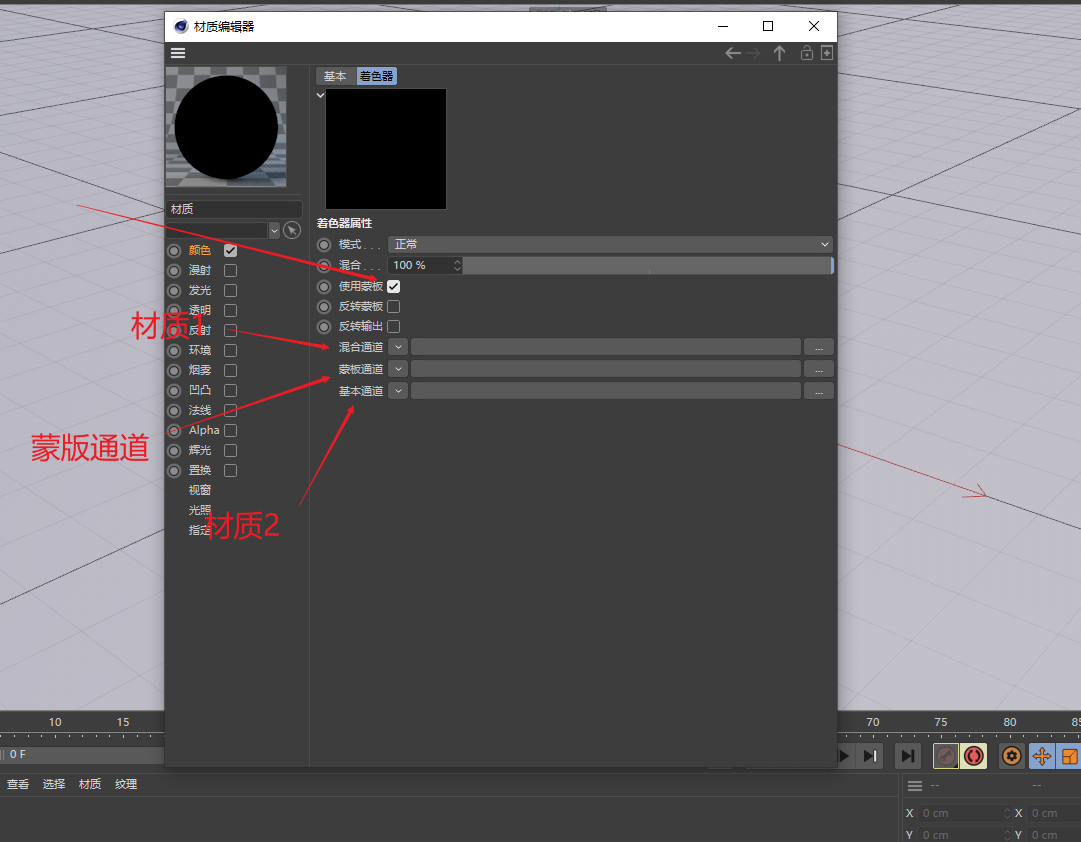
Task: Open the 纹理 menu in material manager
Action: coord(126,784)
